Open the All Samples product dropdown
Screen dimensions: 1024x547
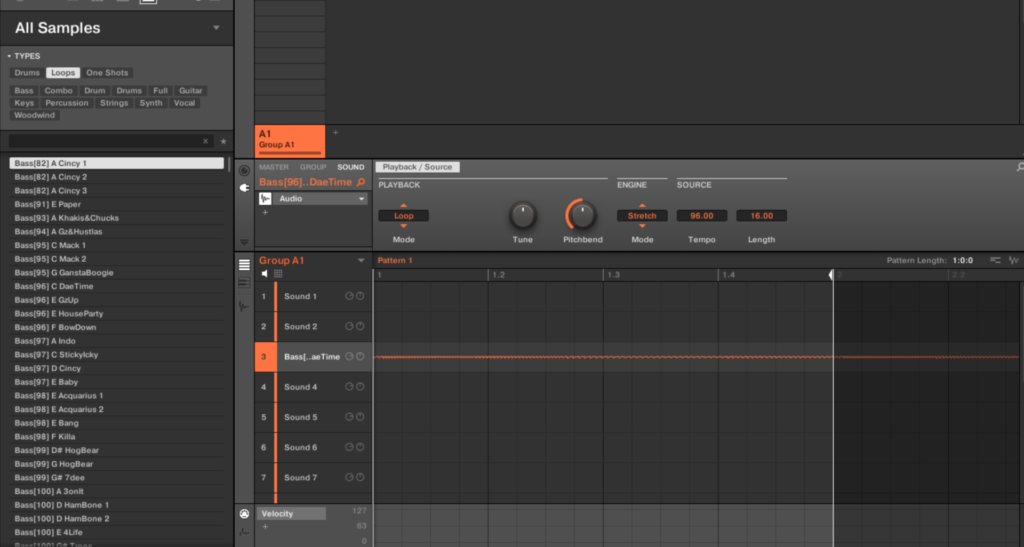coord(216,28)
